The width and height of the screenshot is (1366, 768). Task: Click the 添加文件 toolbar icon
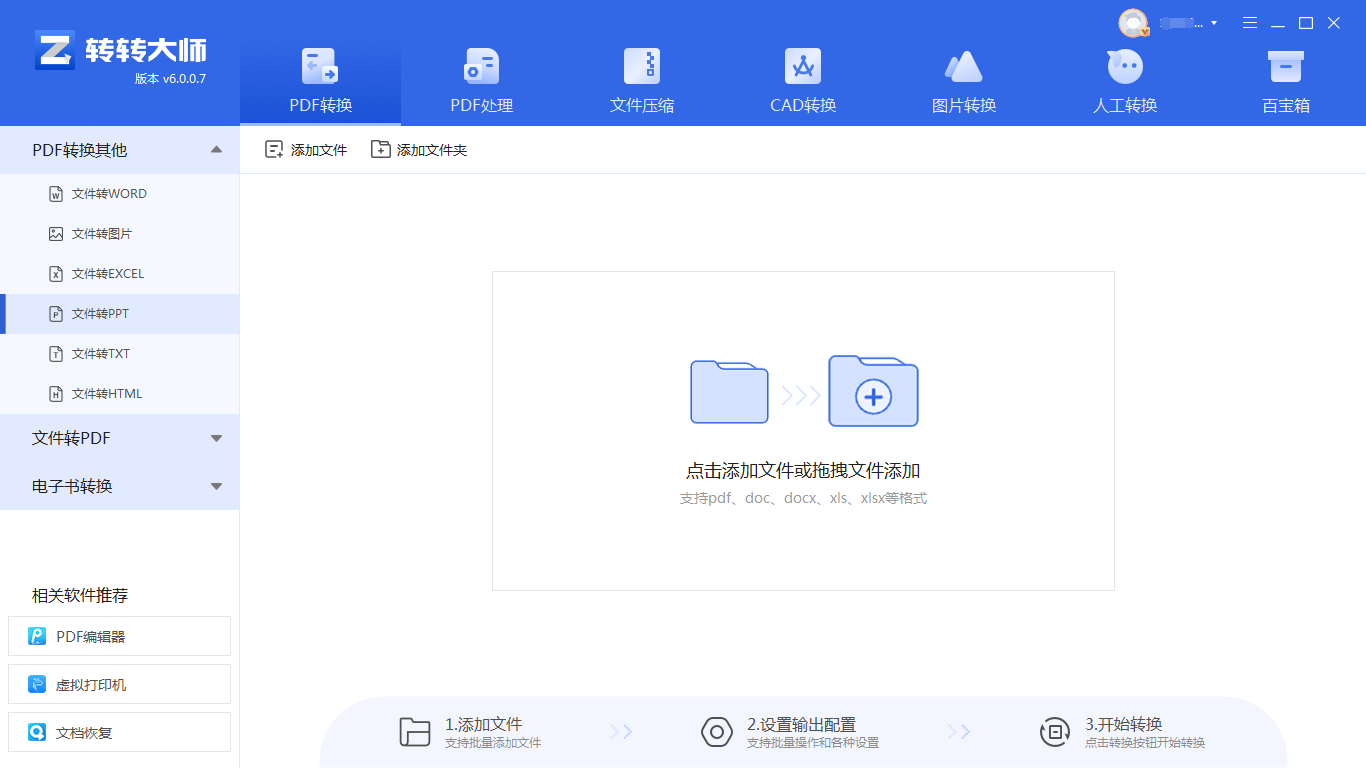[305, 148]
